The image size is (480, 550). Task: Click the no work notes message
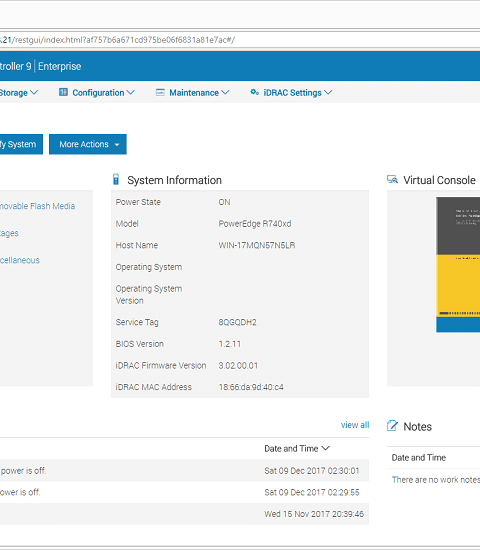(436, 479)
